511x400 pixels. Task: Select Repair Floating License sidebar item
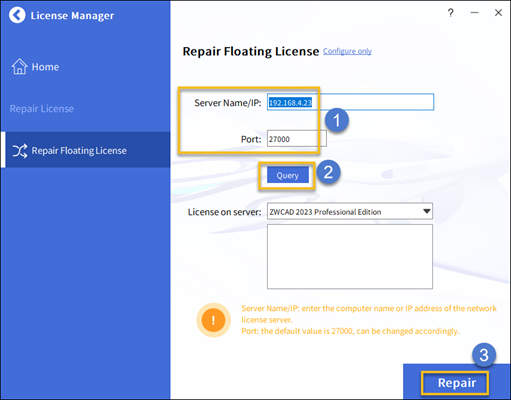[85, 150]
